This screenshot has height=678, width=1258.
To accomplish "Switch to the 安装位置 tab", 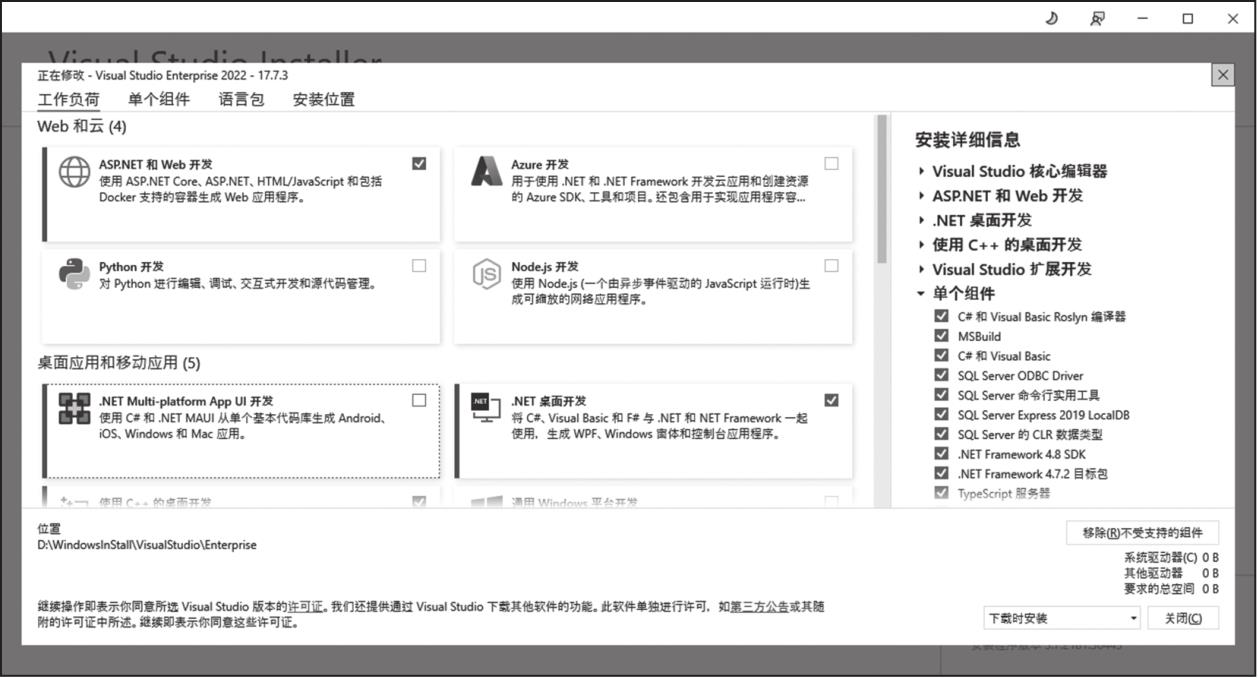I will [324, 99].
